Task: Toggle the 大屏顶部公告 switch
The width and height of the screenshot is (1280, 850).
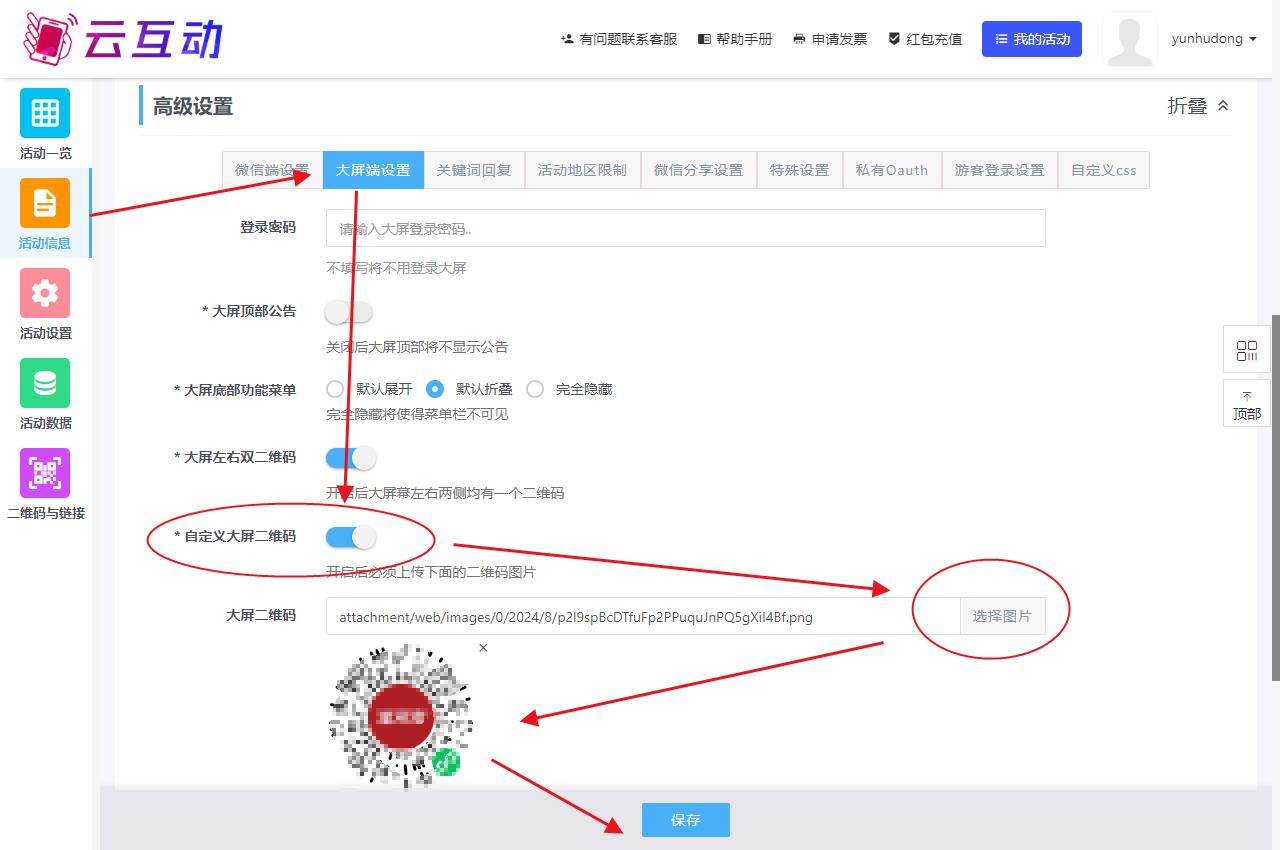Action: [x=349, y=312]
